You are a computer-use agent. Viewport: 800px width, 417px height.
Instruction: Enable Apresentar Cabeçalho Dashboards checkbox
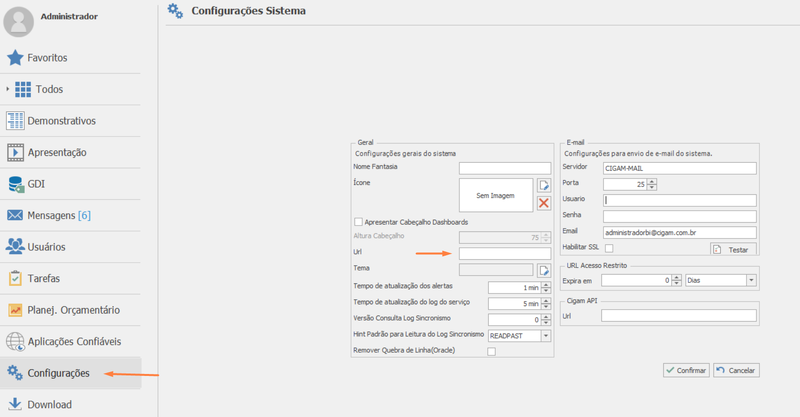point(359,222)
